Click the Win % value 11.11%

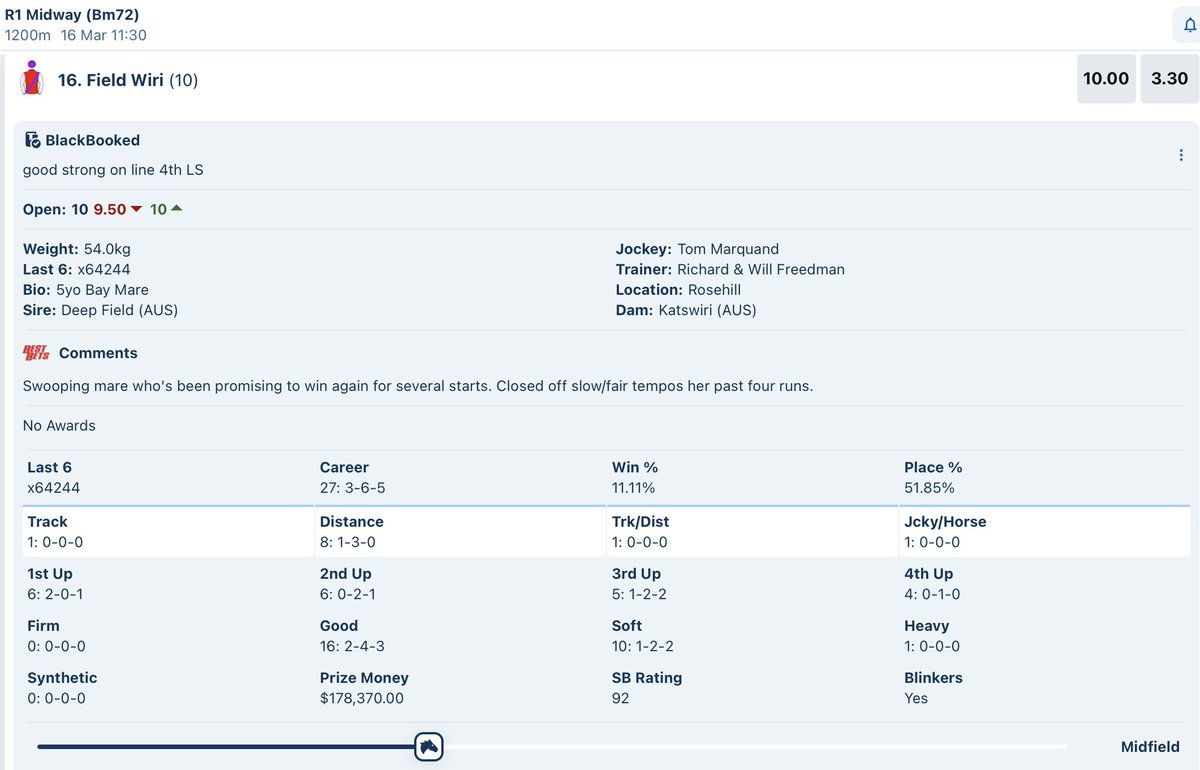coord(634,488)
